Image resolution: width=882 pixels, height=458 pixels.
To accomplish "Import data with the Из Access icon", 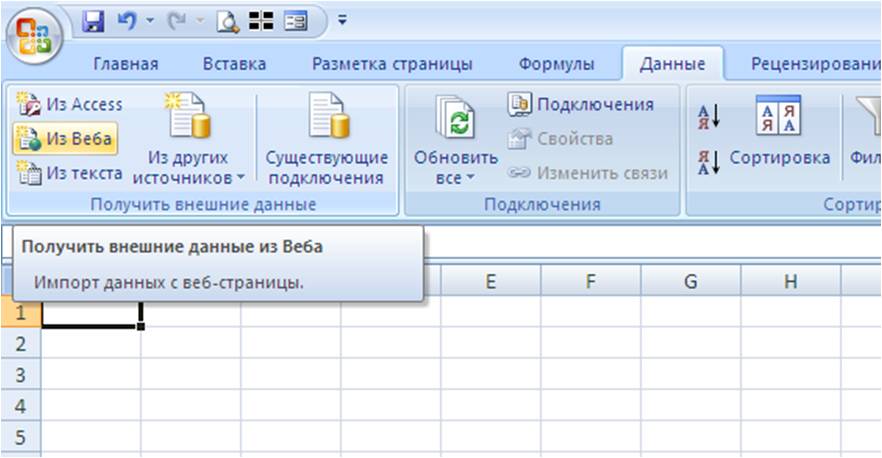I will 69,104.
